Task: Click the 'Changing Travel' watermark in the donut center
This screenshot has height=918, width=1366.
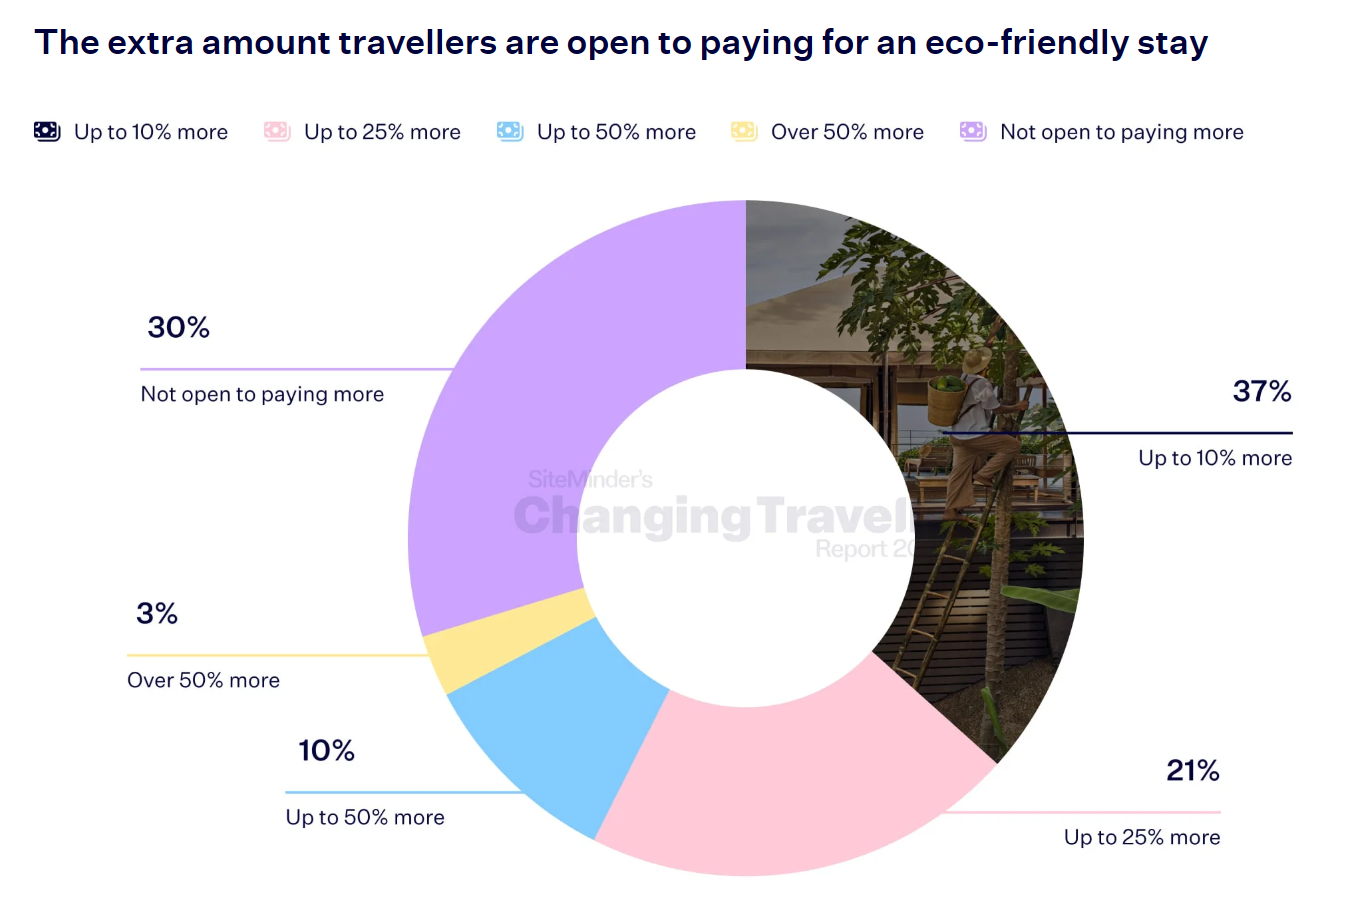Action: coord(712,517)
